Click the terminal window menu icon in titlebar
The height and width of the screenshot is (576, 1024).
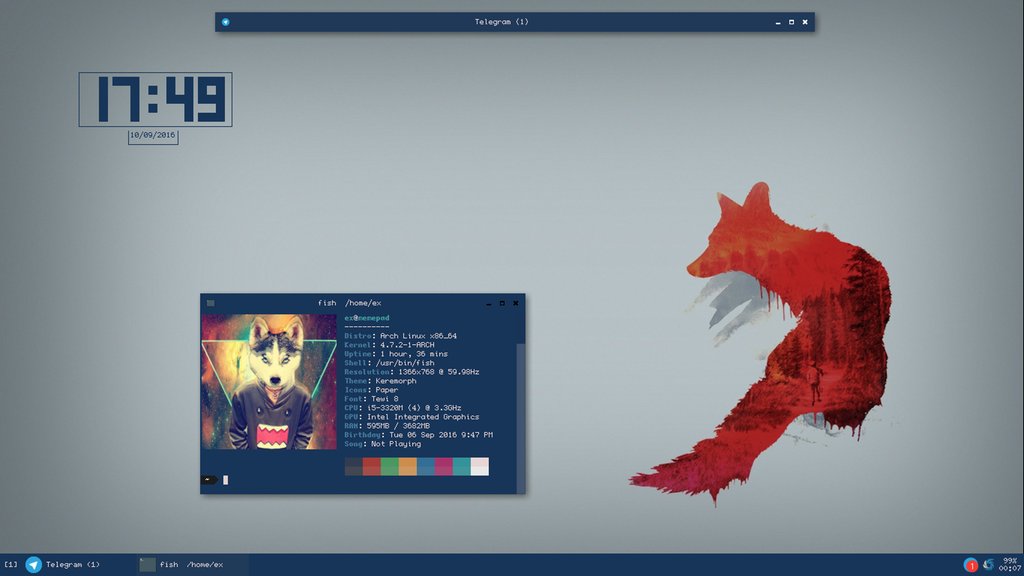point(210,303)
